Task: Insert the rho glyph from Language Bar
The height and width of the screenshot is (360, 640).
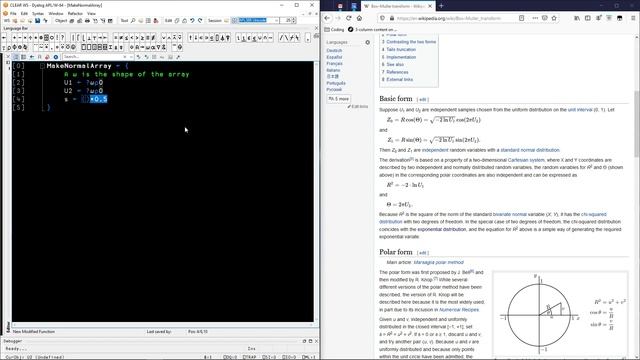Action: pyautogui.click(x=9, y=47)
